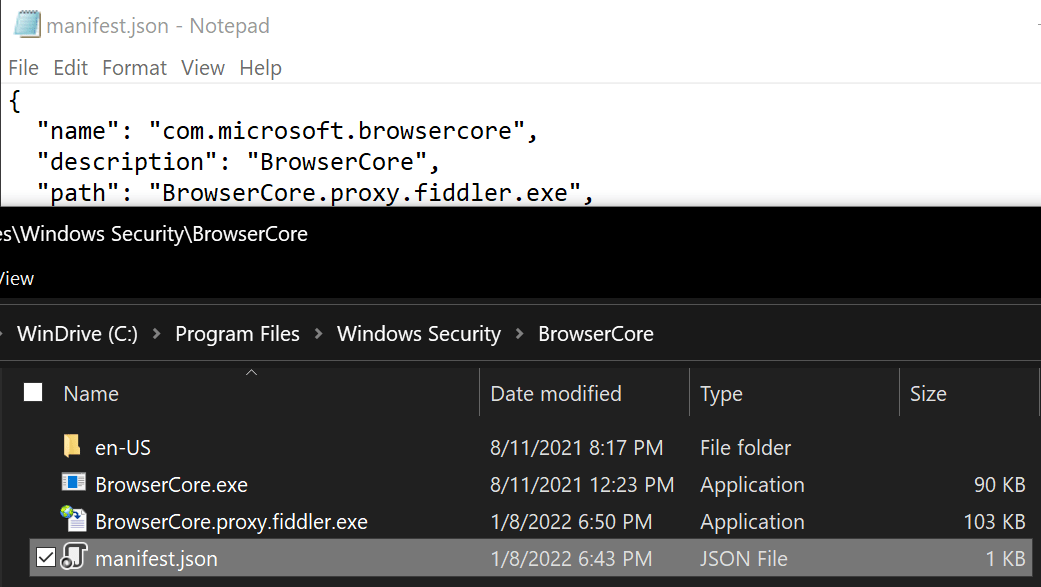
Task: Uncheck the manifest.json item checkbox
Action: tap(45, 557)
